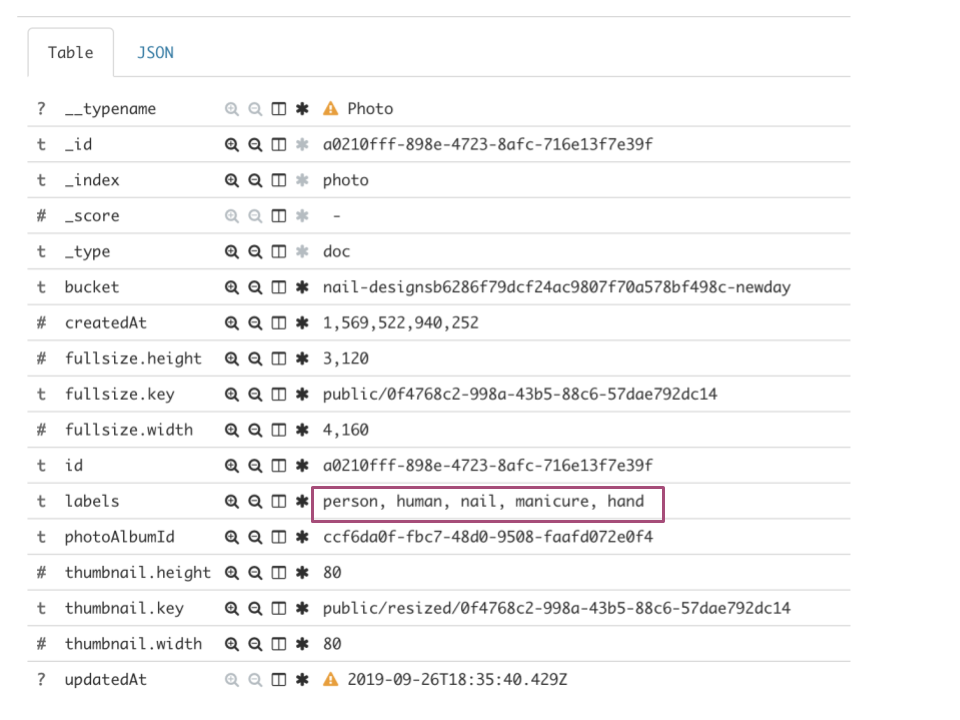Filter for the _index value "photo"

pos(232,180)
